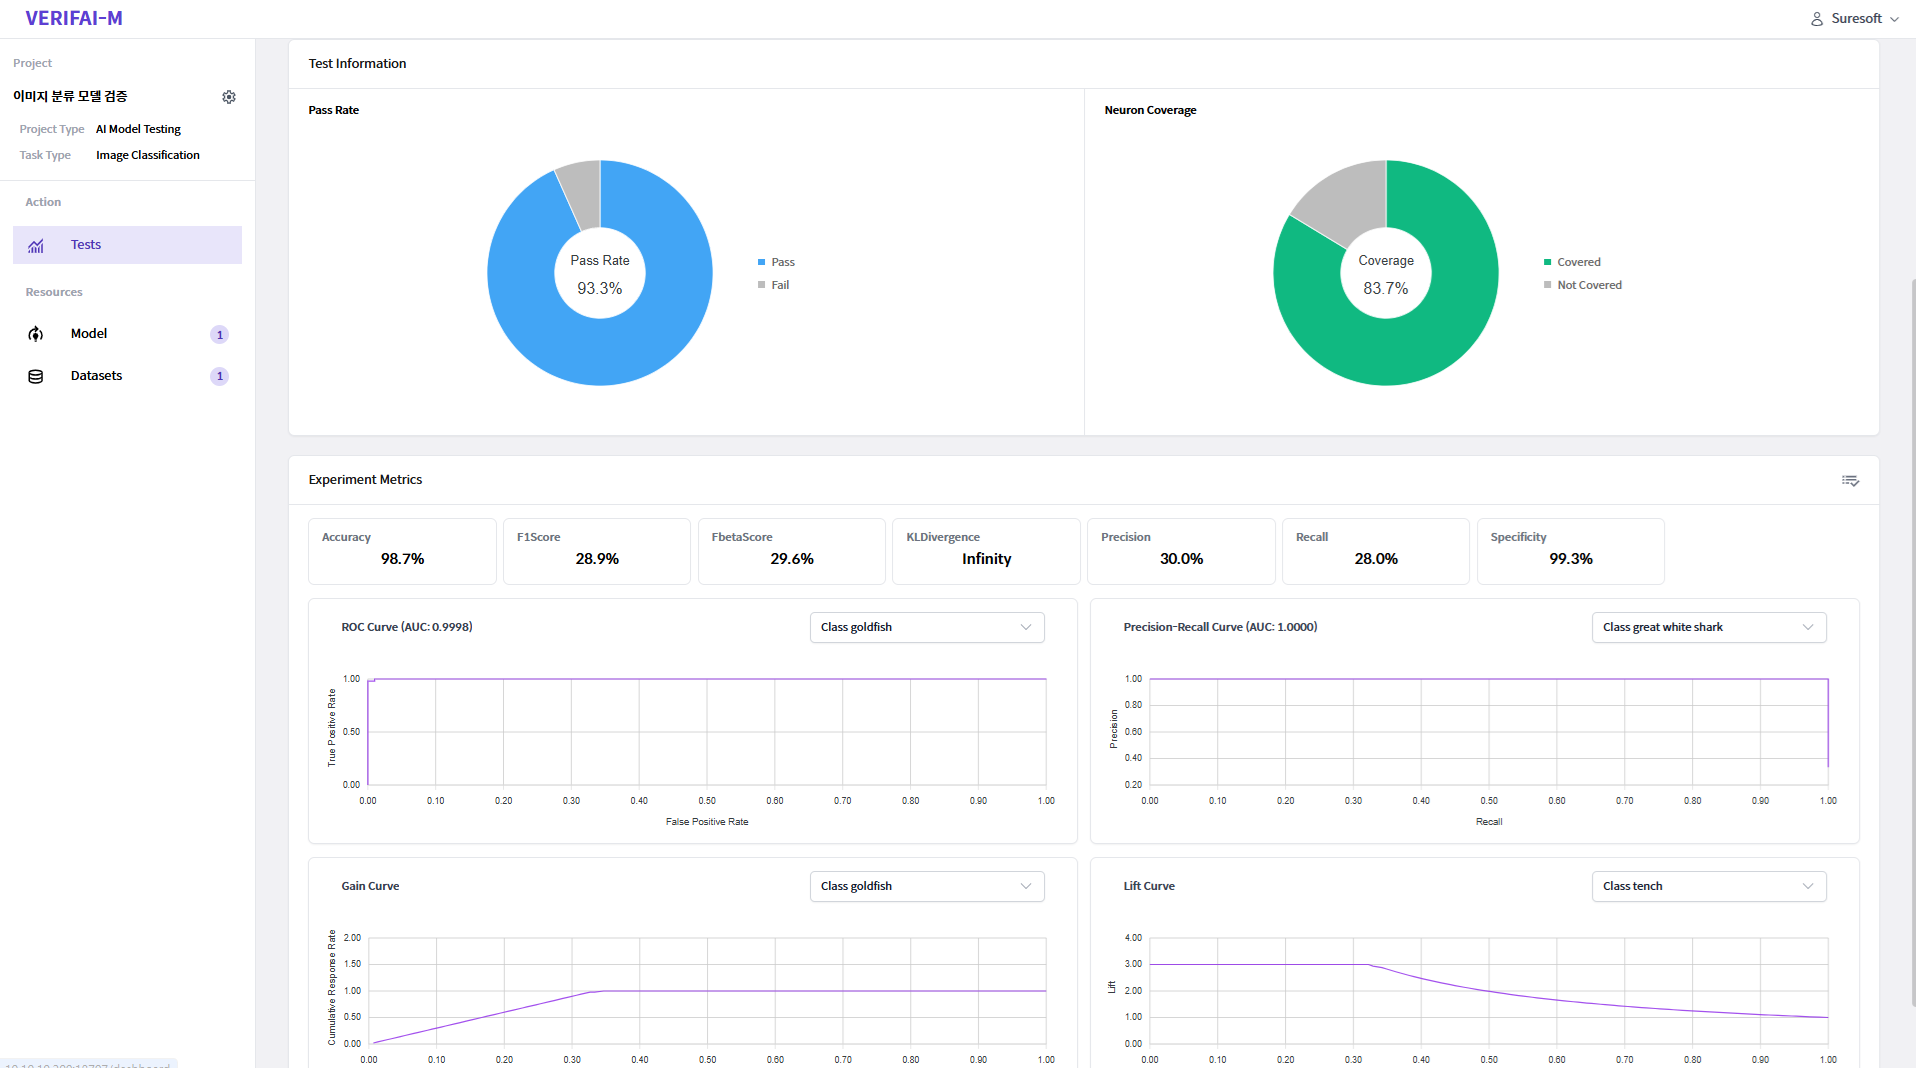Open the Lift Curve class tench dropdown
1916x1068 pixels.
[x=1708, y=886]
